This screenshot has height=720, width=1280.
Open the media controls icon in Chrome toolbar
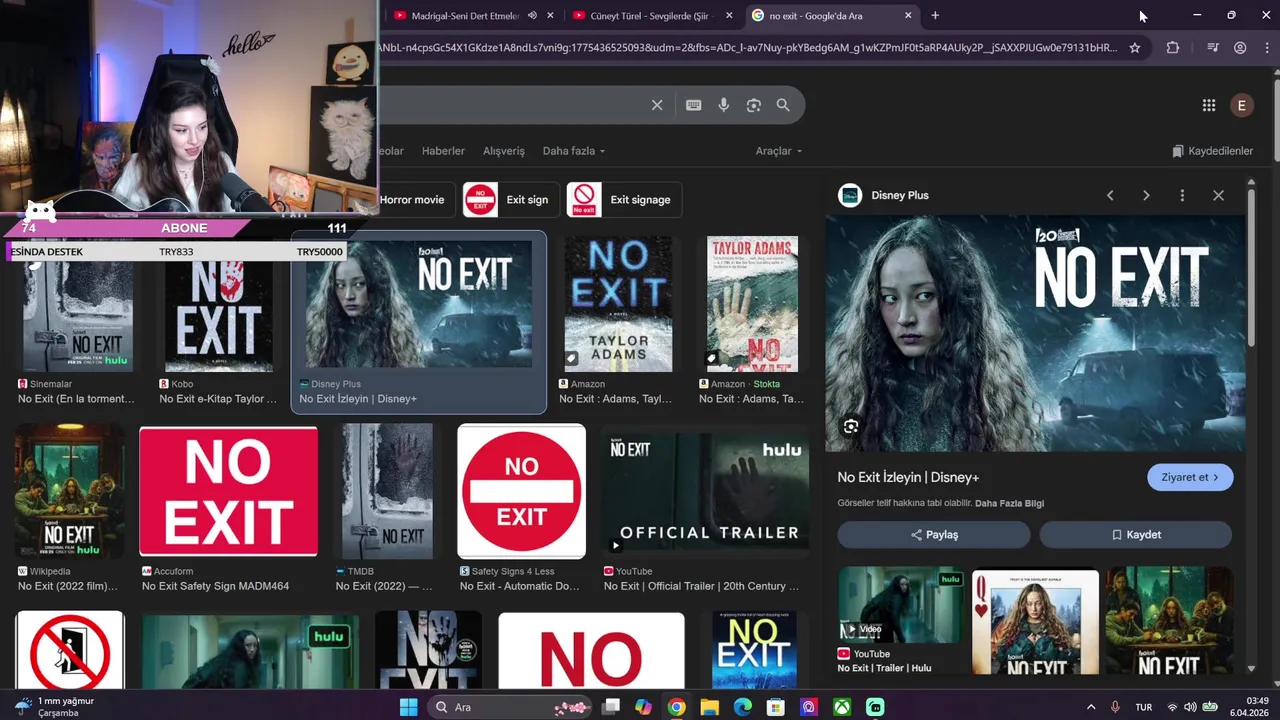pos(1213,47)
